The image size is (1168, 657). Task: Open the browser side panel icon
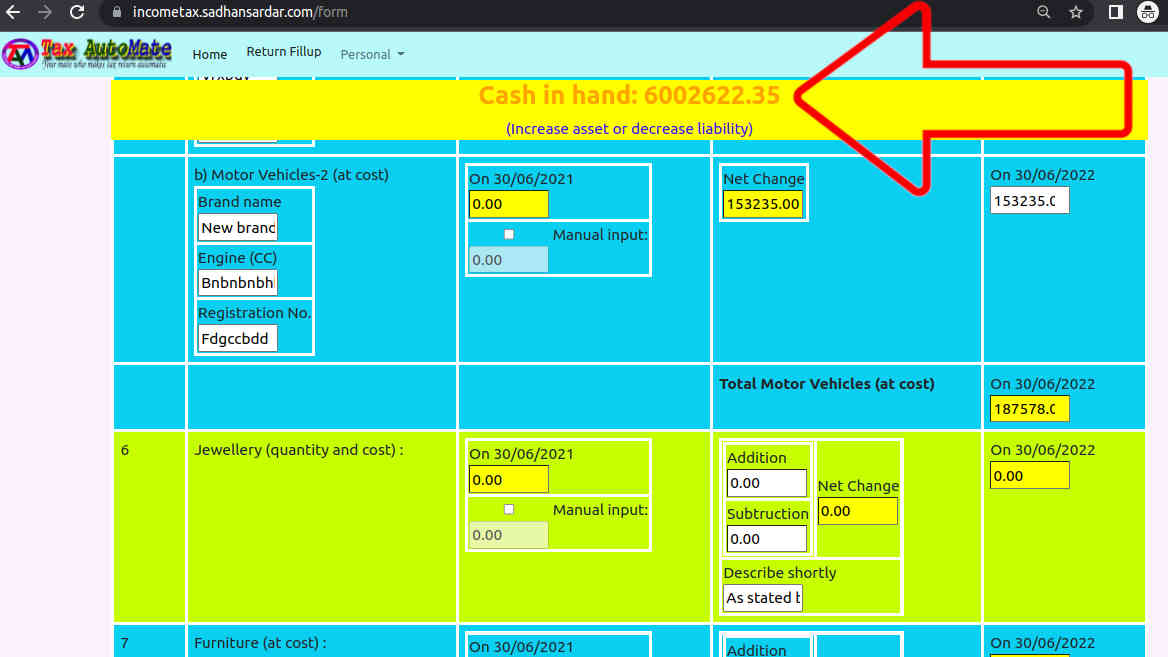point(1116,13)
